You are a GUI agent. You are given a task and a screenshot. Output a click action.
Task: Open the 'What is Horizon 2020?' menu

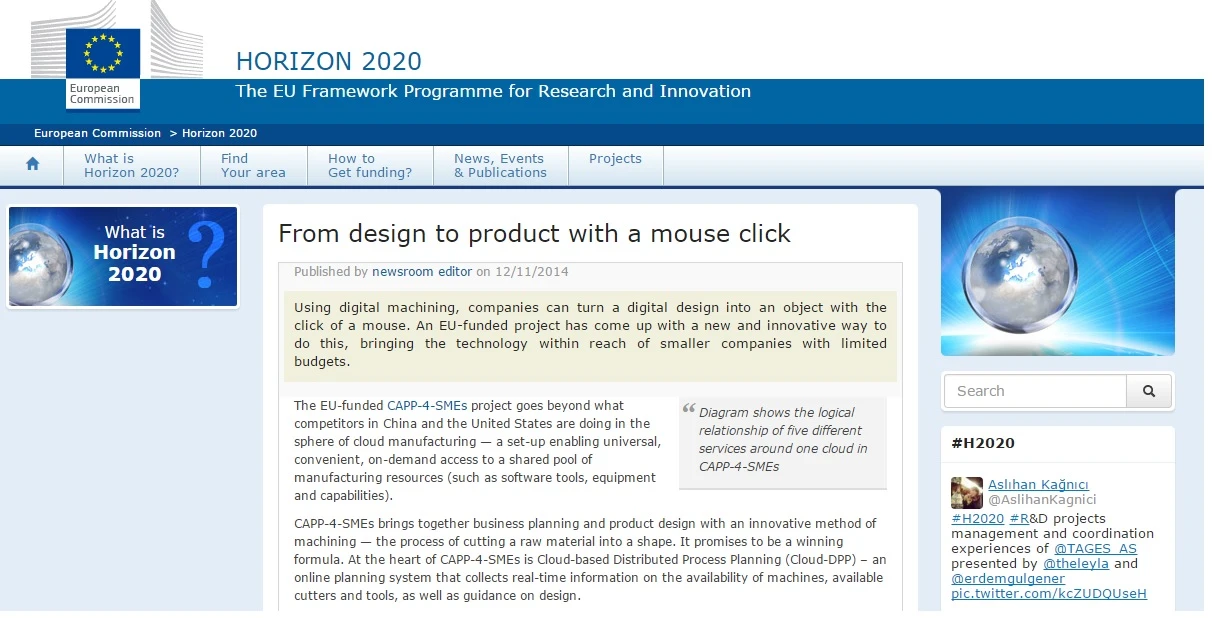pos(131,165)
